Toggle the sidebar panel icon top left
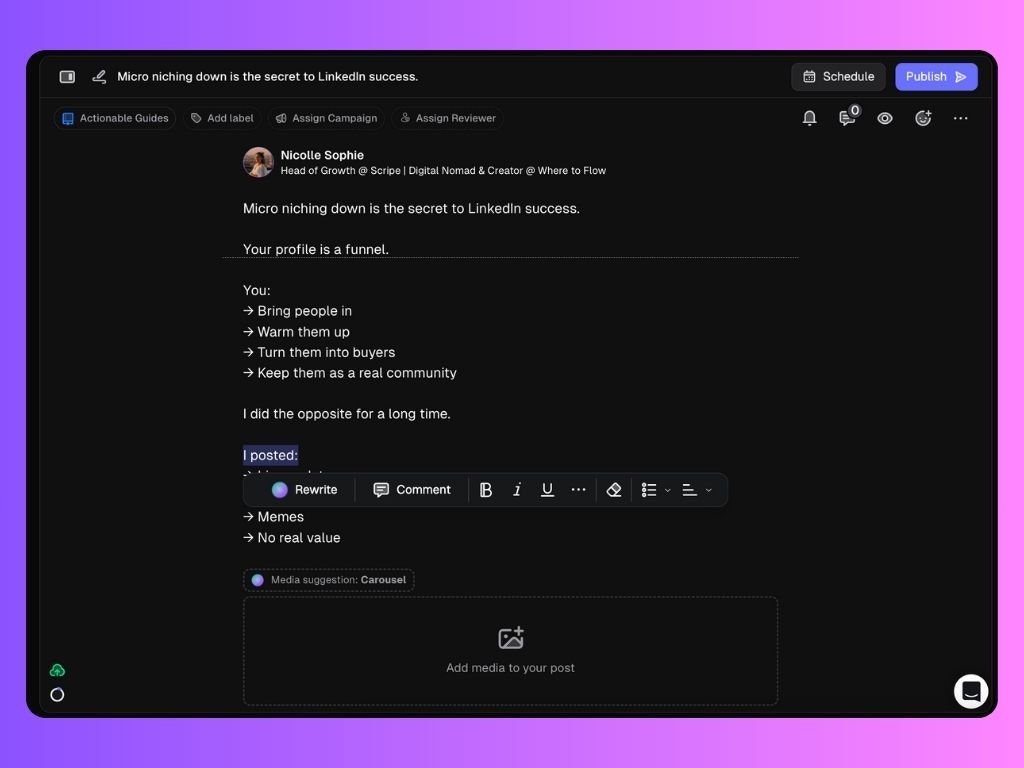Viewport: 1024px width, 768px height. [x=67, y=76]
